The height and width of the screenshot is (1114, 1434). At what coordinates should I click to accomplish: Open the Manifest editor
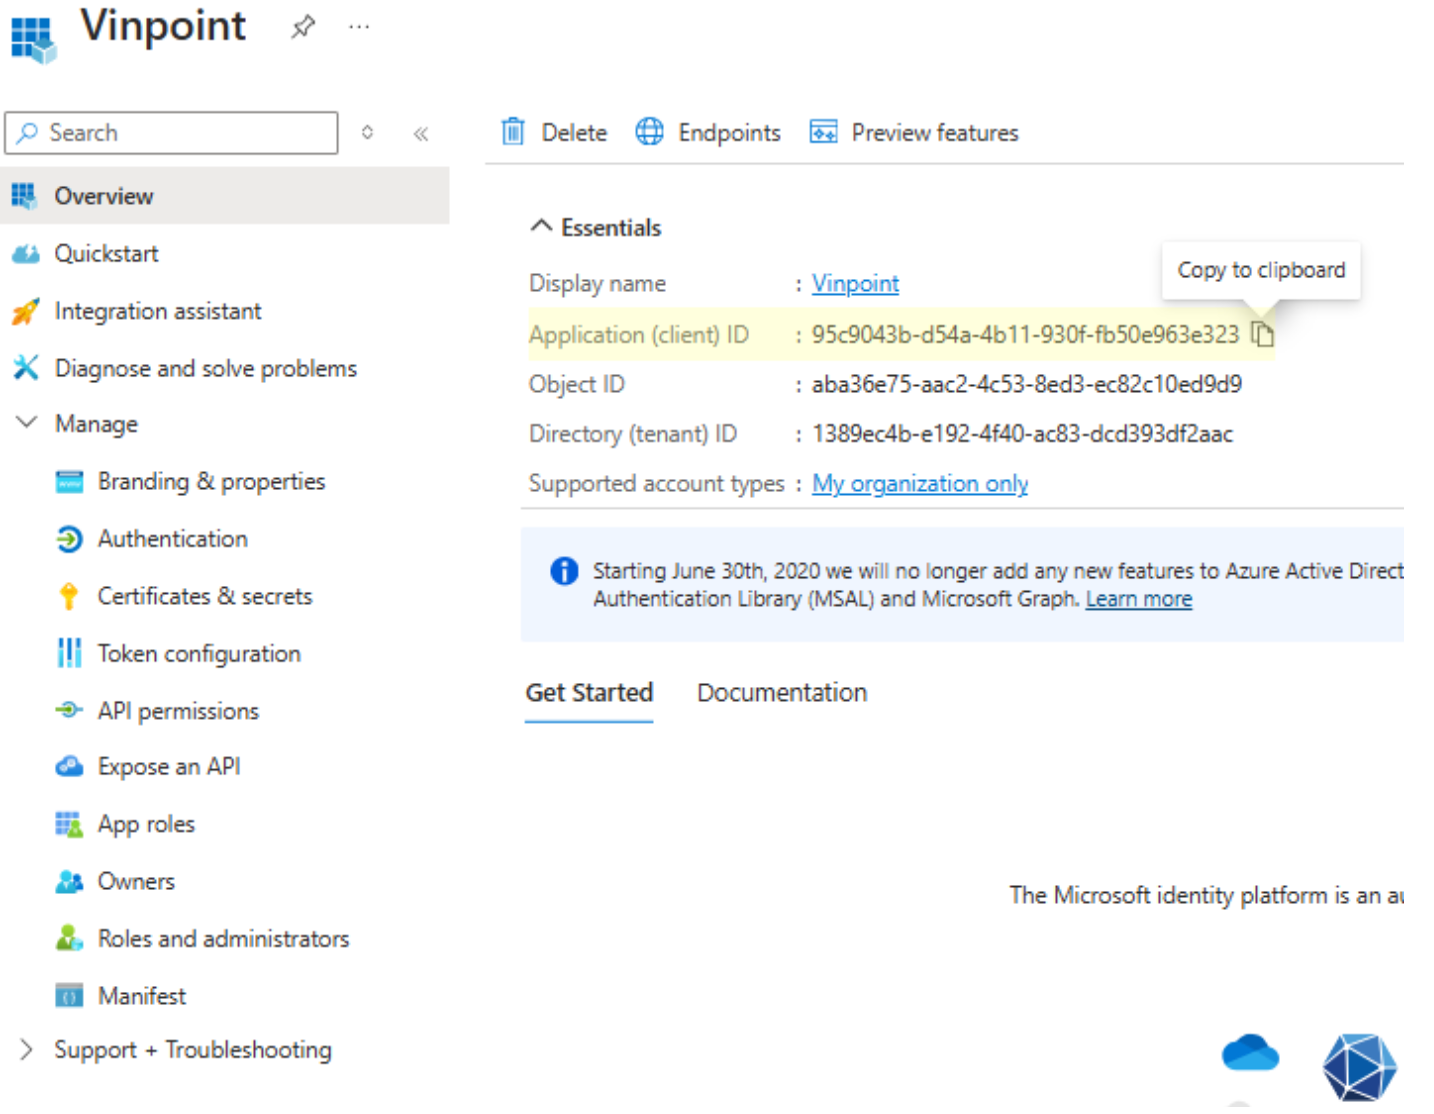click(x=141, y=996)
